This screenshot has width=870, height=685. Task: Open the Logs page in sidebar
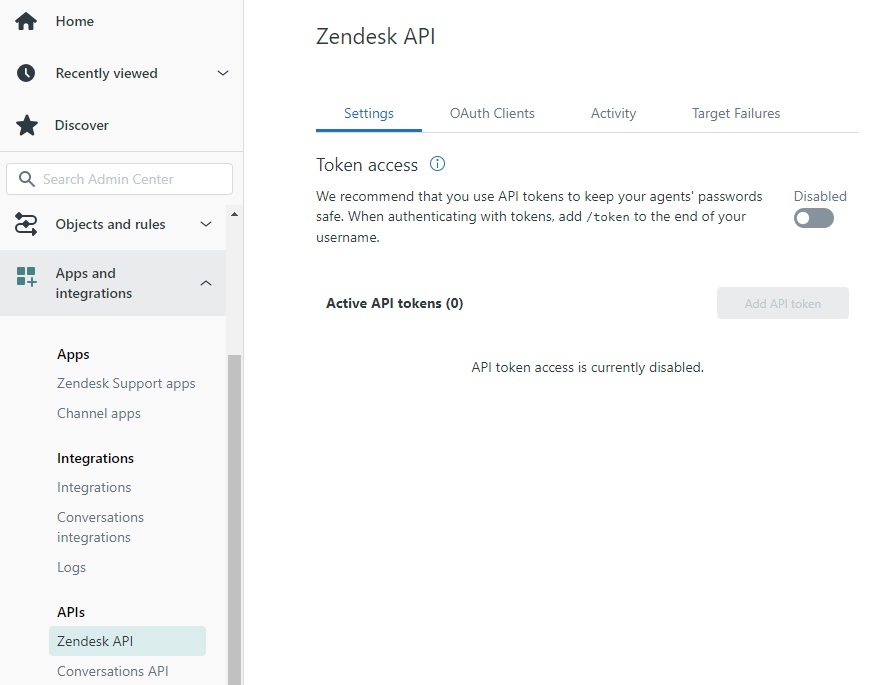pyautogui.click(x=71, y=567)
